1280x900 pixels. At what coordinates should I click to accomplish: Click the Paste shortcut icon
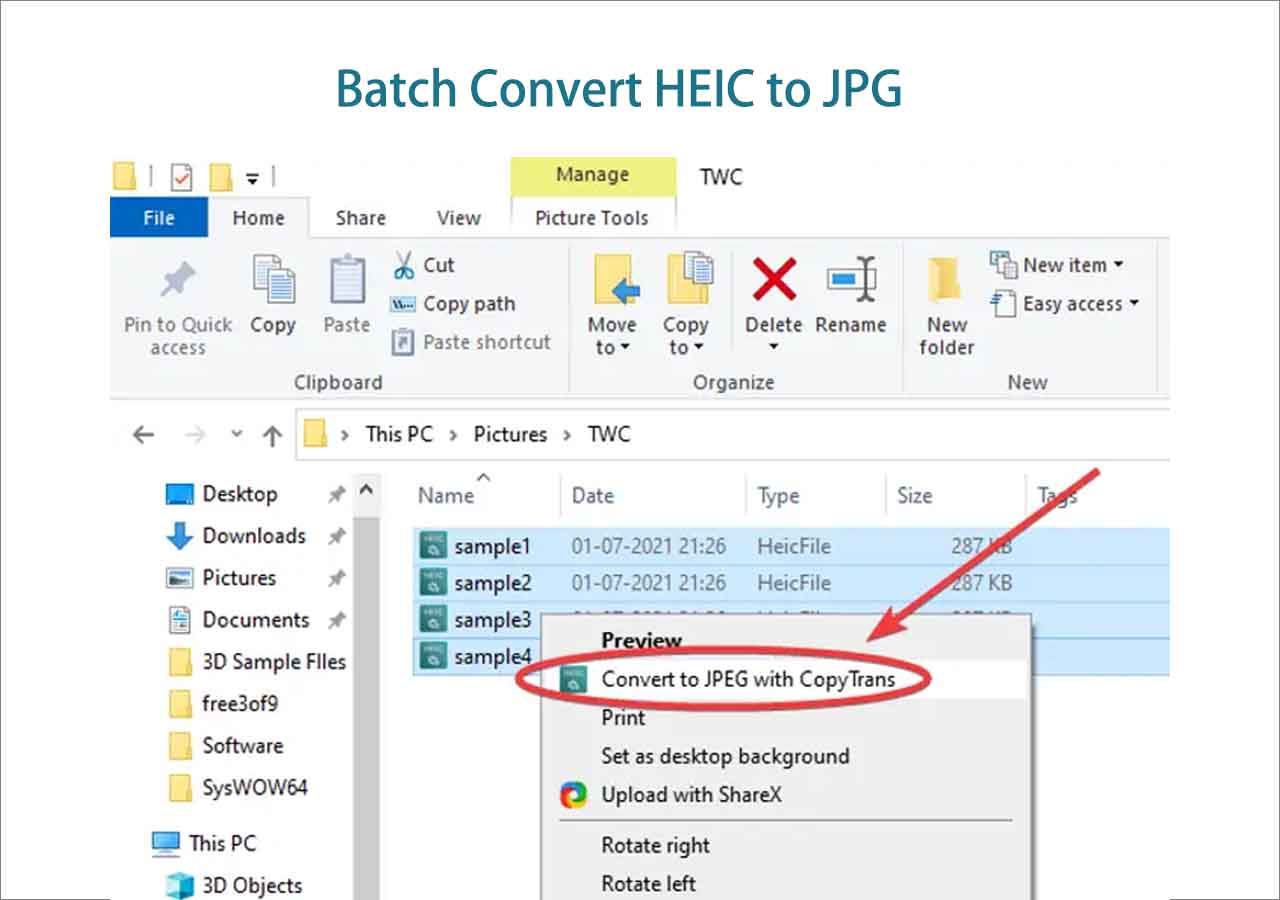click(x=403, y=342)
